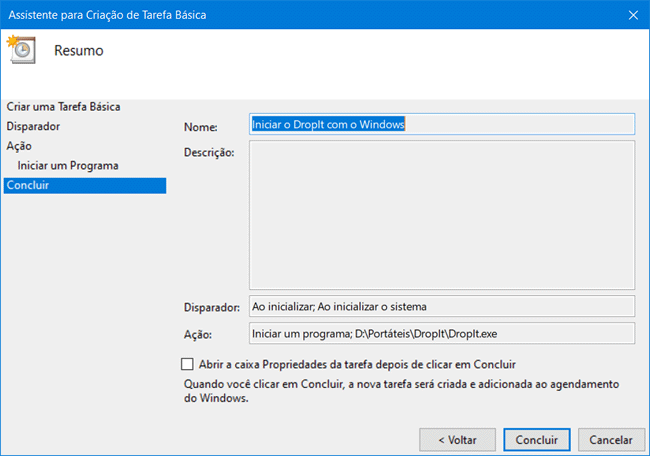Viewport: 650px width, 456px height.
Task: Click into the Nome text field
Action: [441, 124]
